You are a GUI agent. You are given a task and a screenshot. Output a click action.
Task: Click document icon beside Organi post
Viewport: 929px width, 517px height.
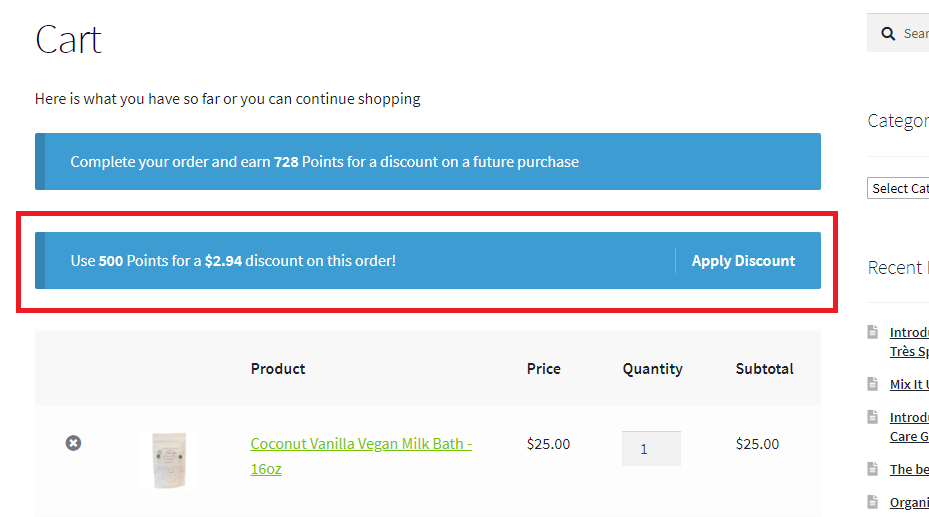coord(873,502)
